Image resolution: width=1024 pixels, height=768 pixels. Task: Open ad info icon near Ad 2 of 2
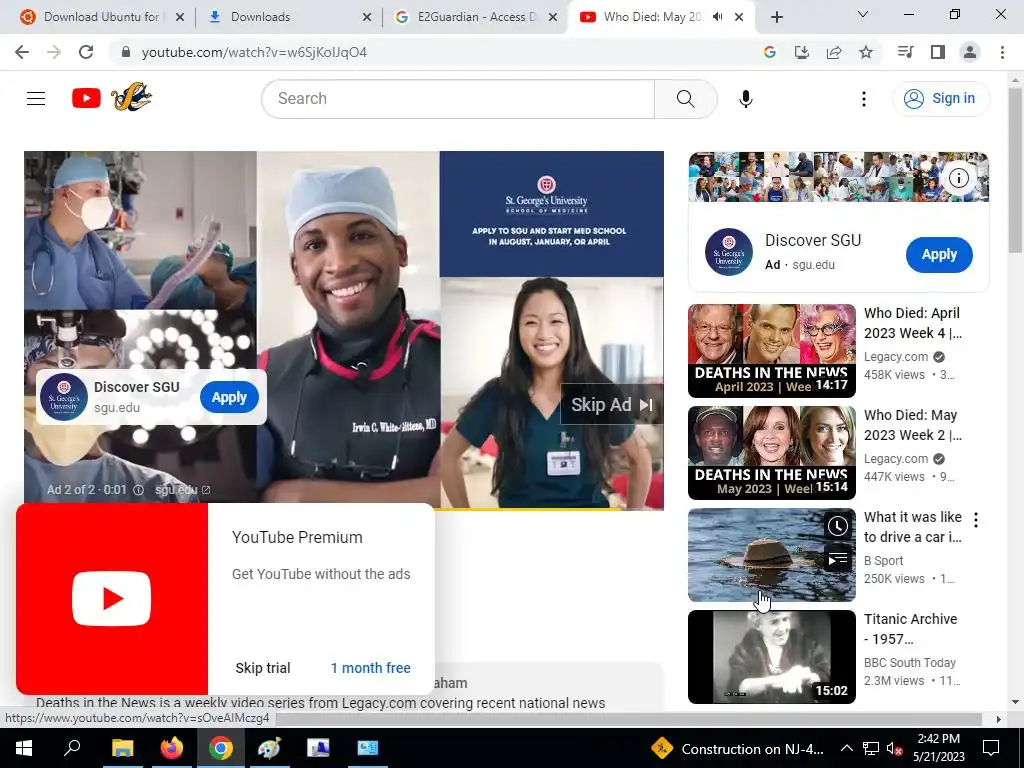pyautogui.click(x=138, y=490)
